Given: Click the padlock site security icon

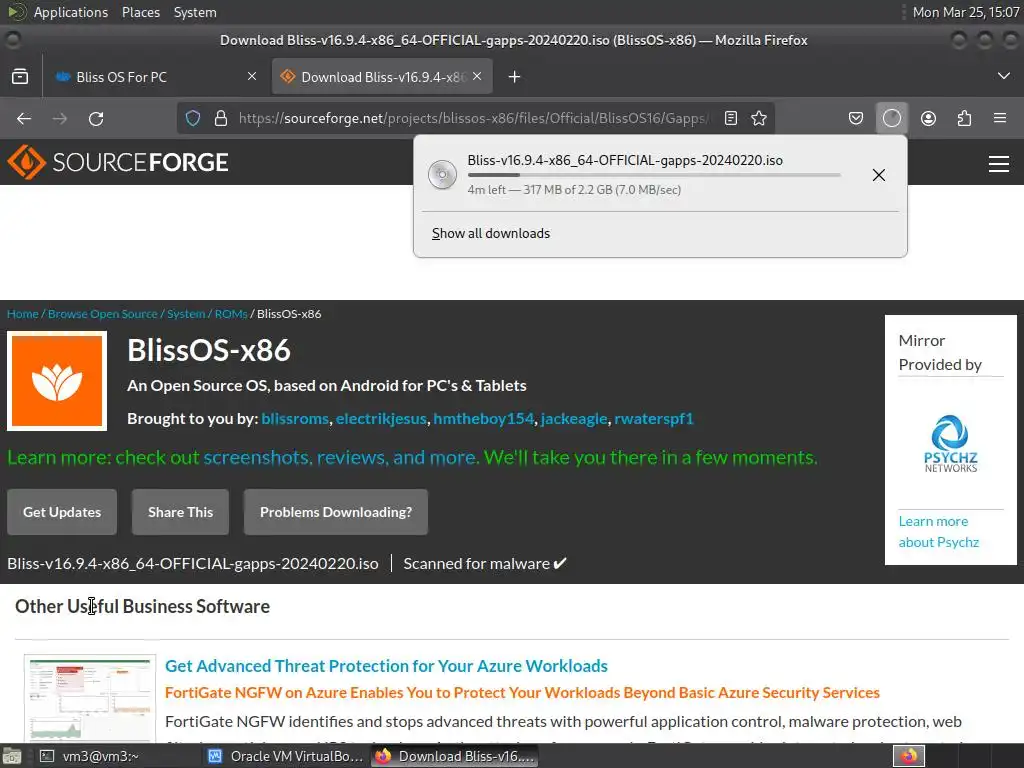Looking at the screenshot, I should tap(221, 118).
